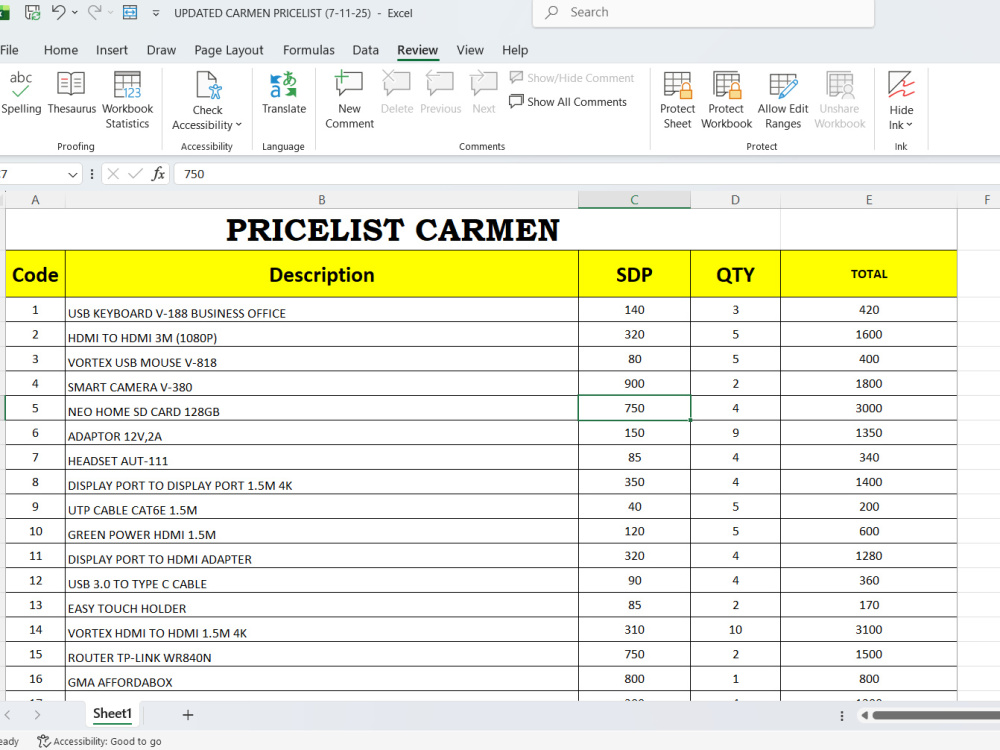Click in the Search box
Viewport: 1000px width, 750px height.
click(x=703, y=12)
